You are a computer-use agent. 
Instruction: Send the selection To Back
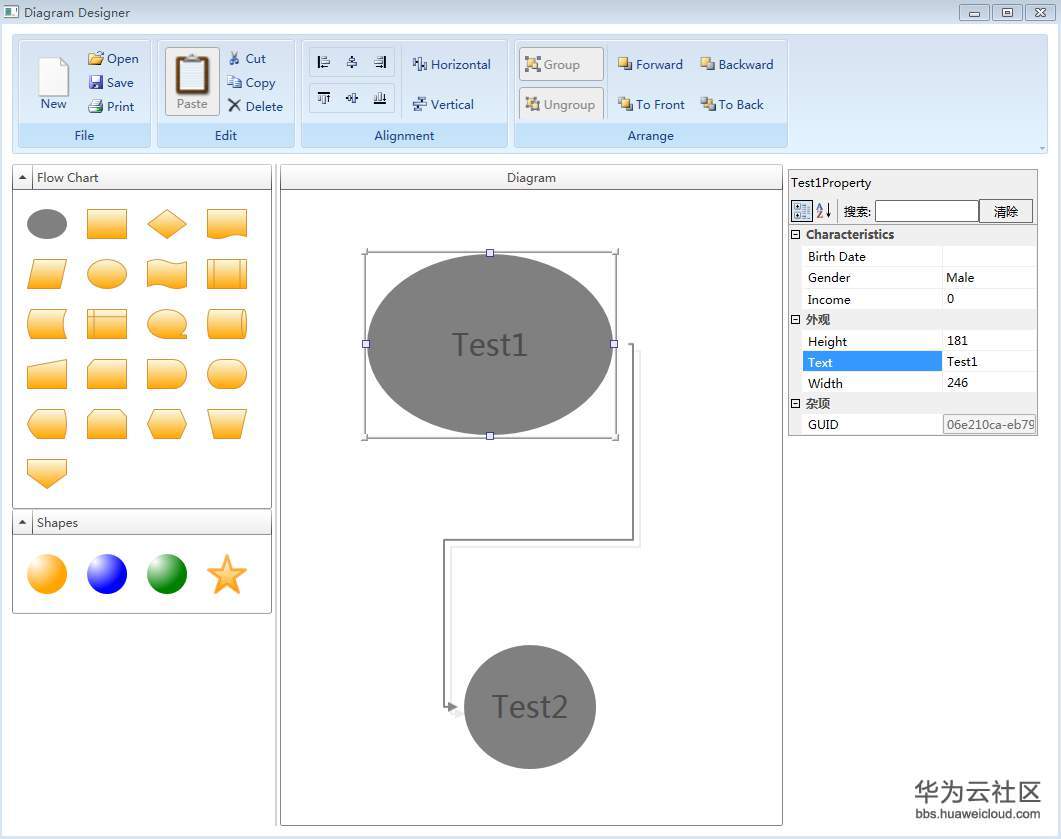731,104
